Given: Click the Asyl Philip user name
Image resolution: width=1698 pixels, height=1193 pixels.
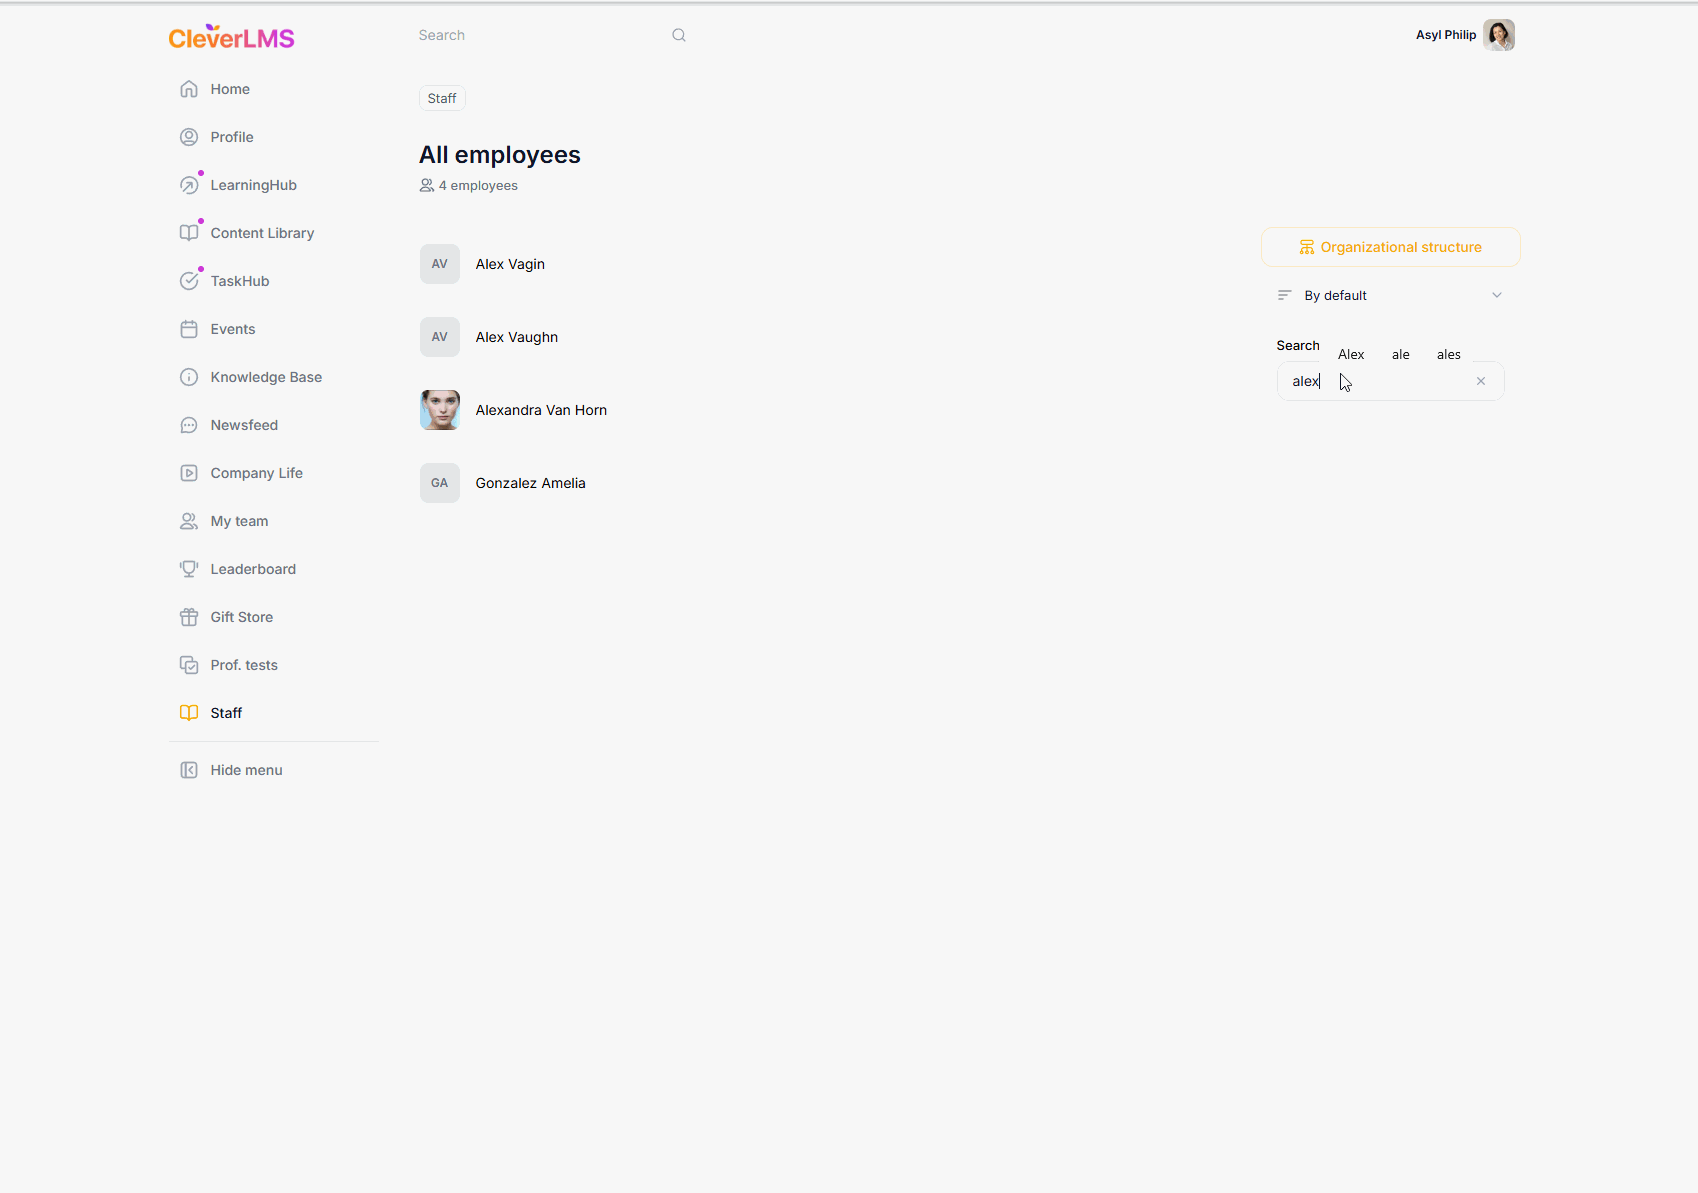Looking at the screenshot, I should click(1446, 35).
